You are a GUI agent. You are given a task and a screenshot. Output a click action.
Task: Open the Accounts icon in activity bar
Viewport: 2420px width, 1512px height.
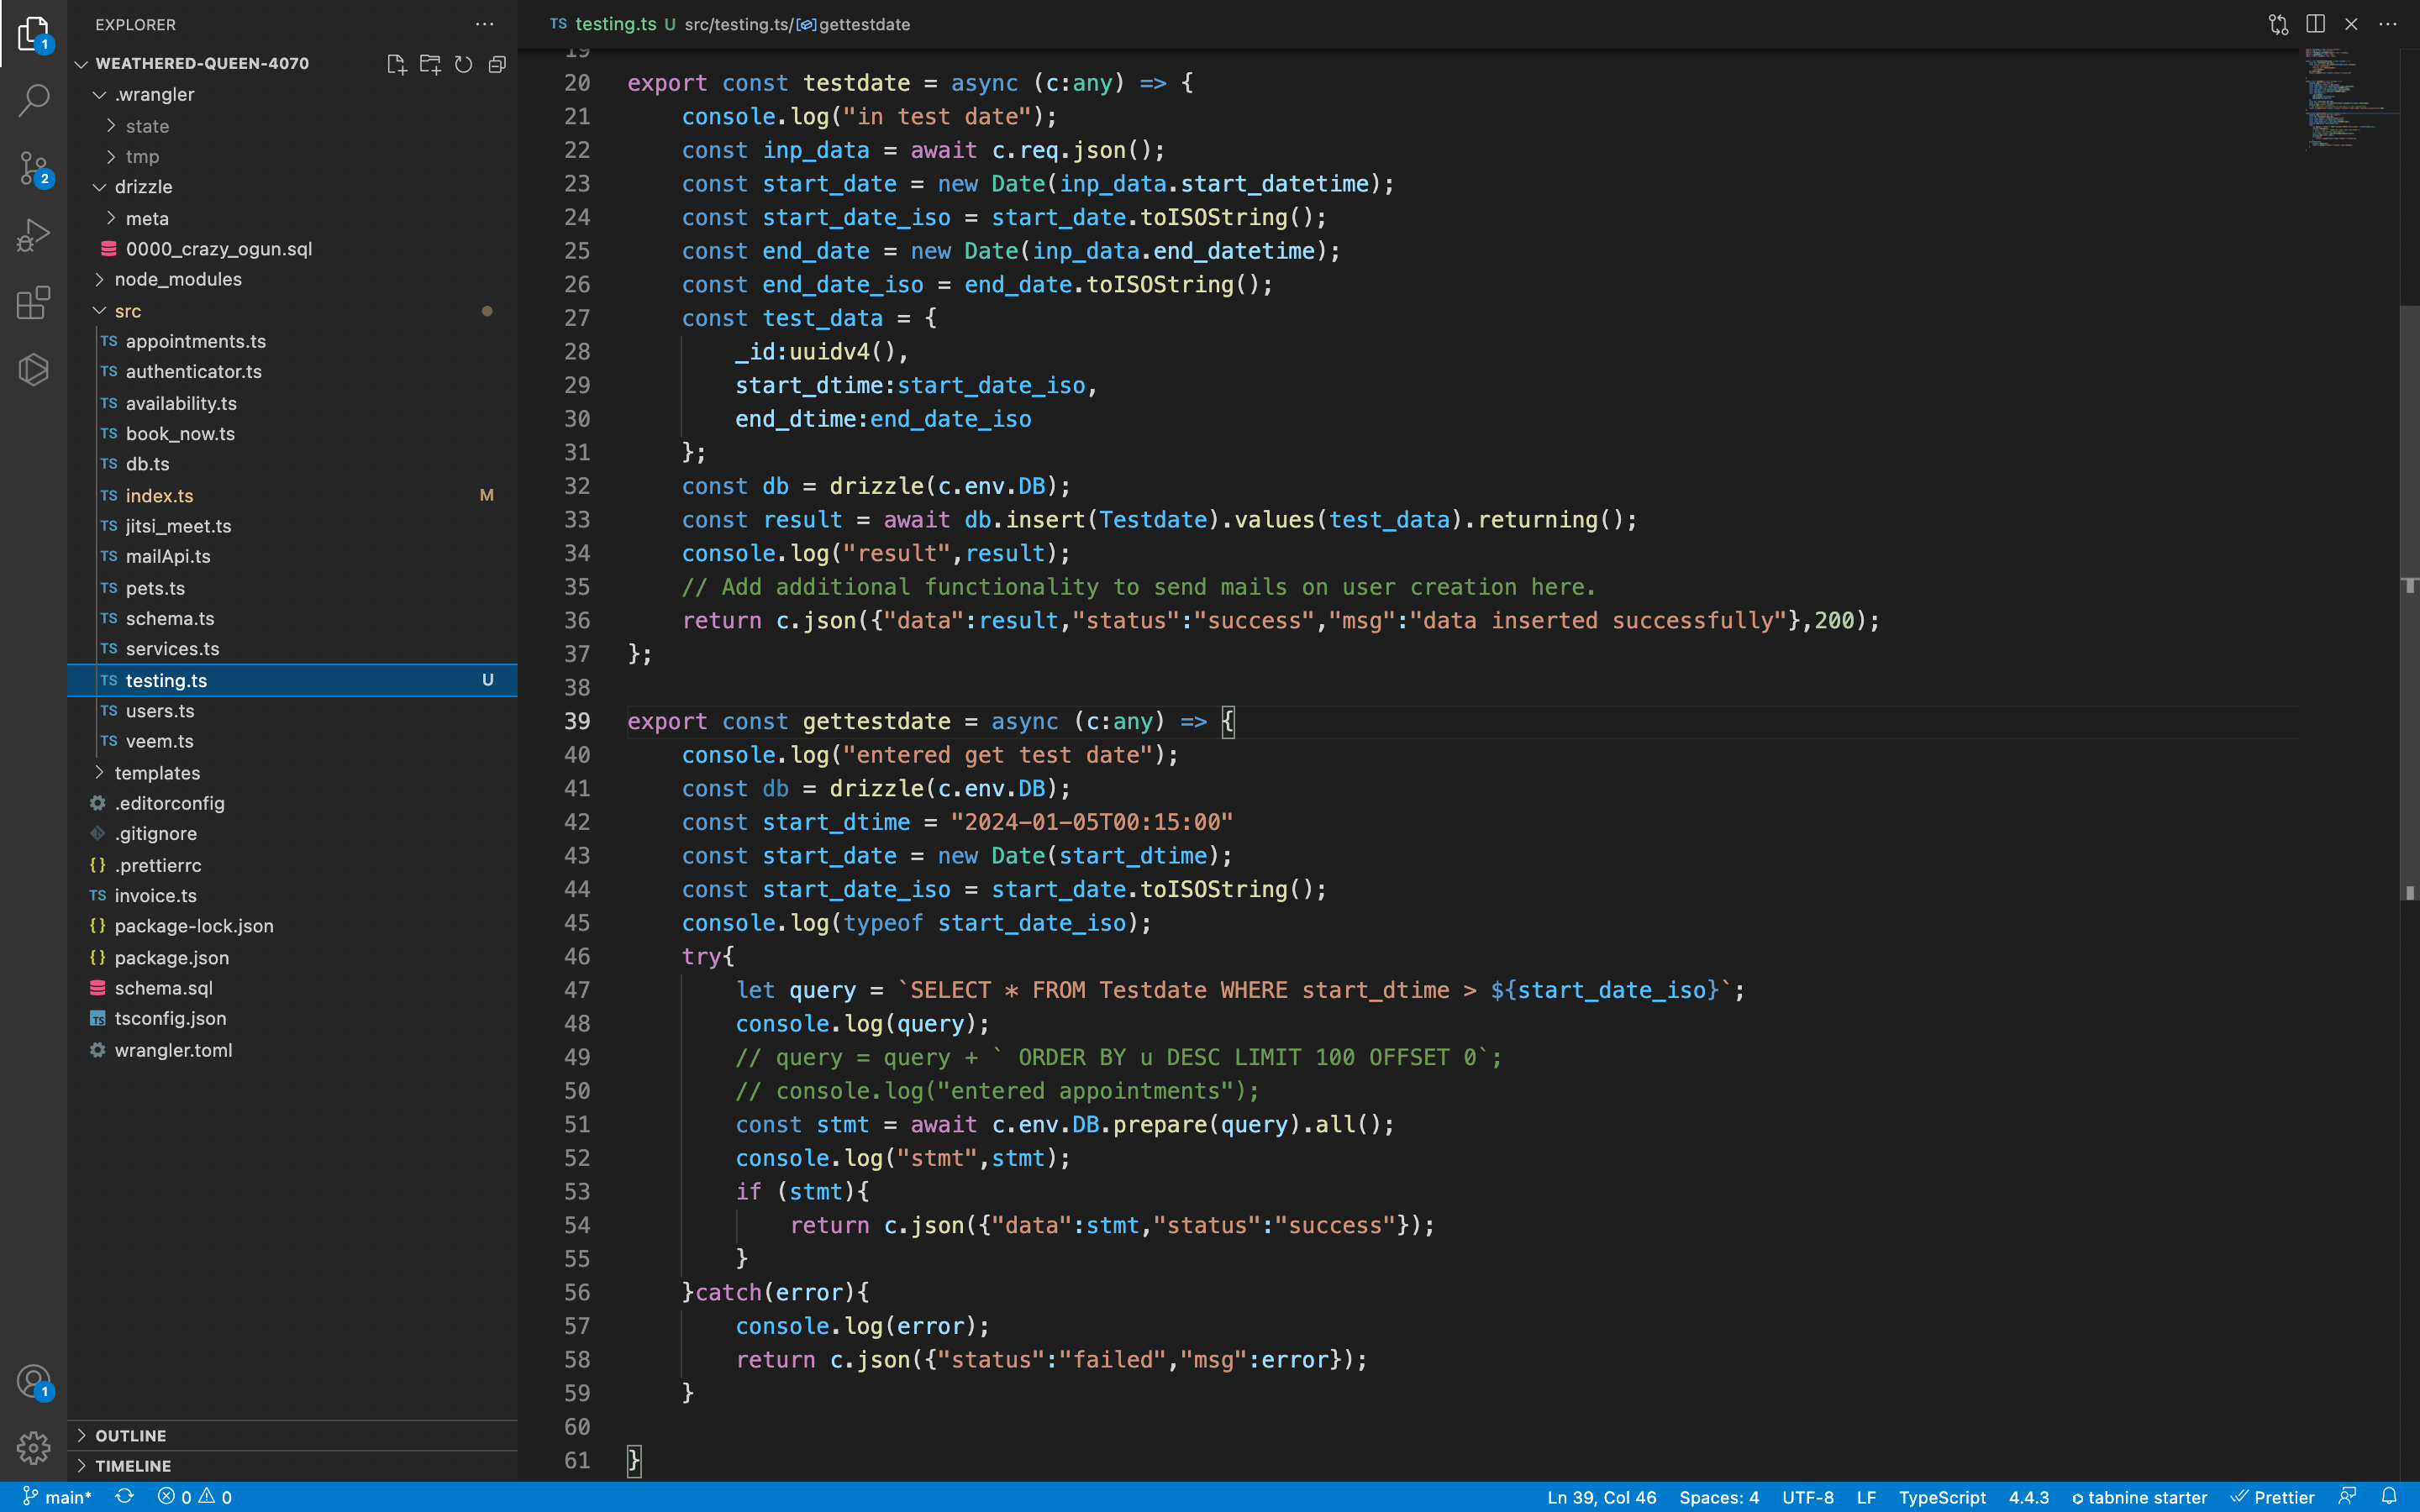(x=33, y=1379)
